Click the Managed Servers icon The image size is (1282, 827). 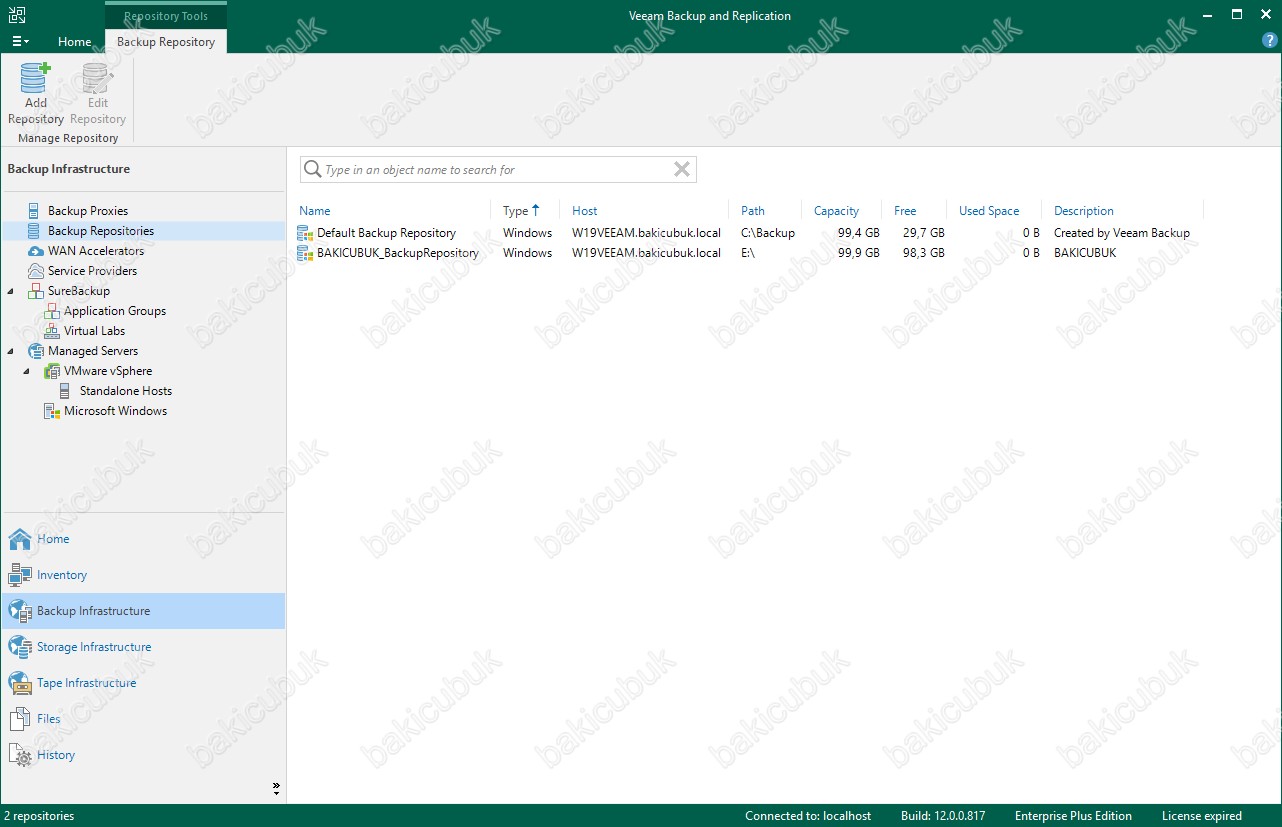point(35,351)
